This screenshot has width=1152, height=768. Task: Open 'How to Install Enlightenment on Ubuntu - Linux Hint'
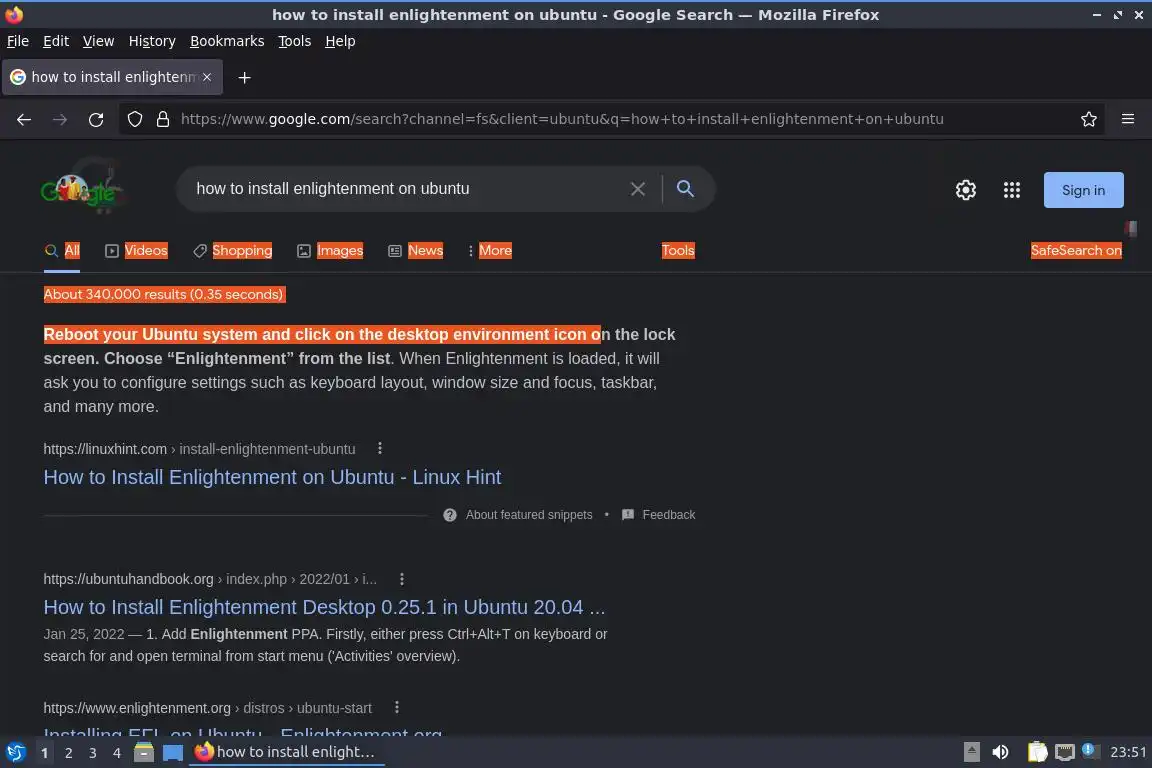pos(272,478)
